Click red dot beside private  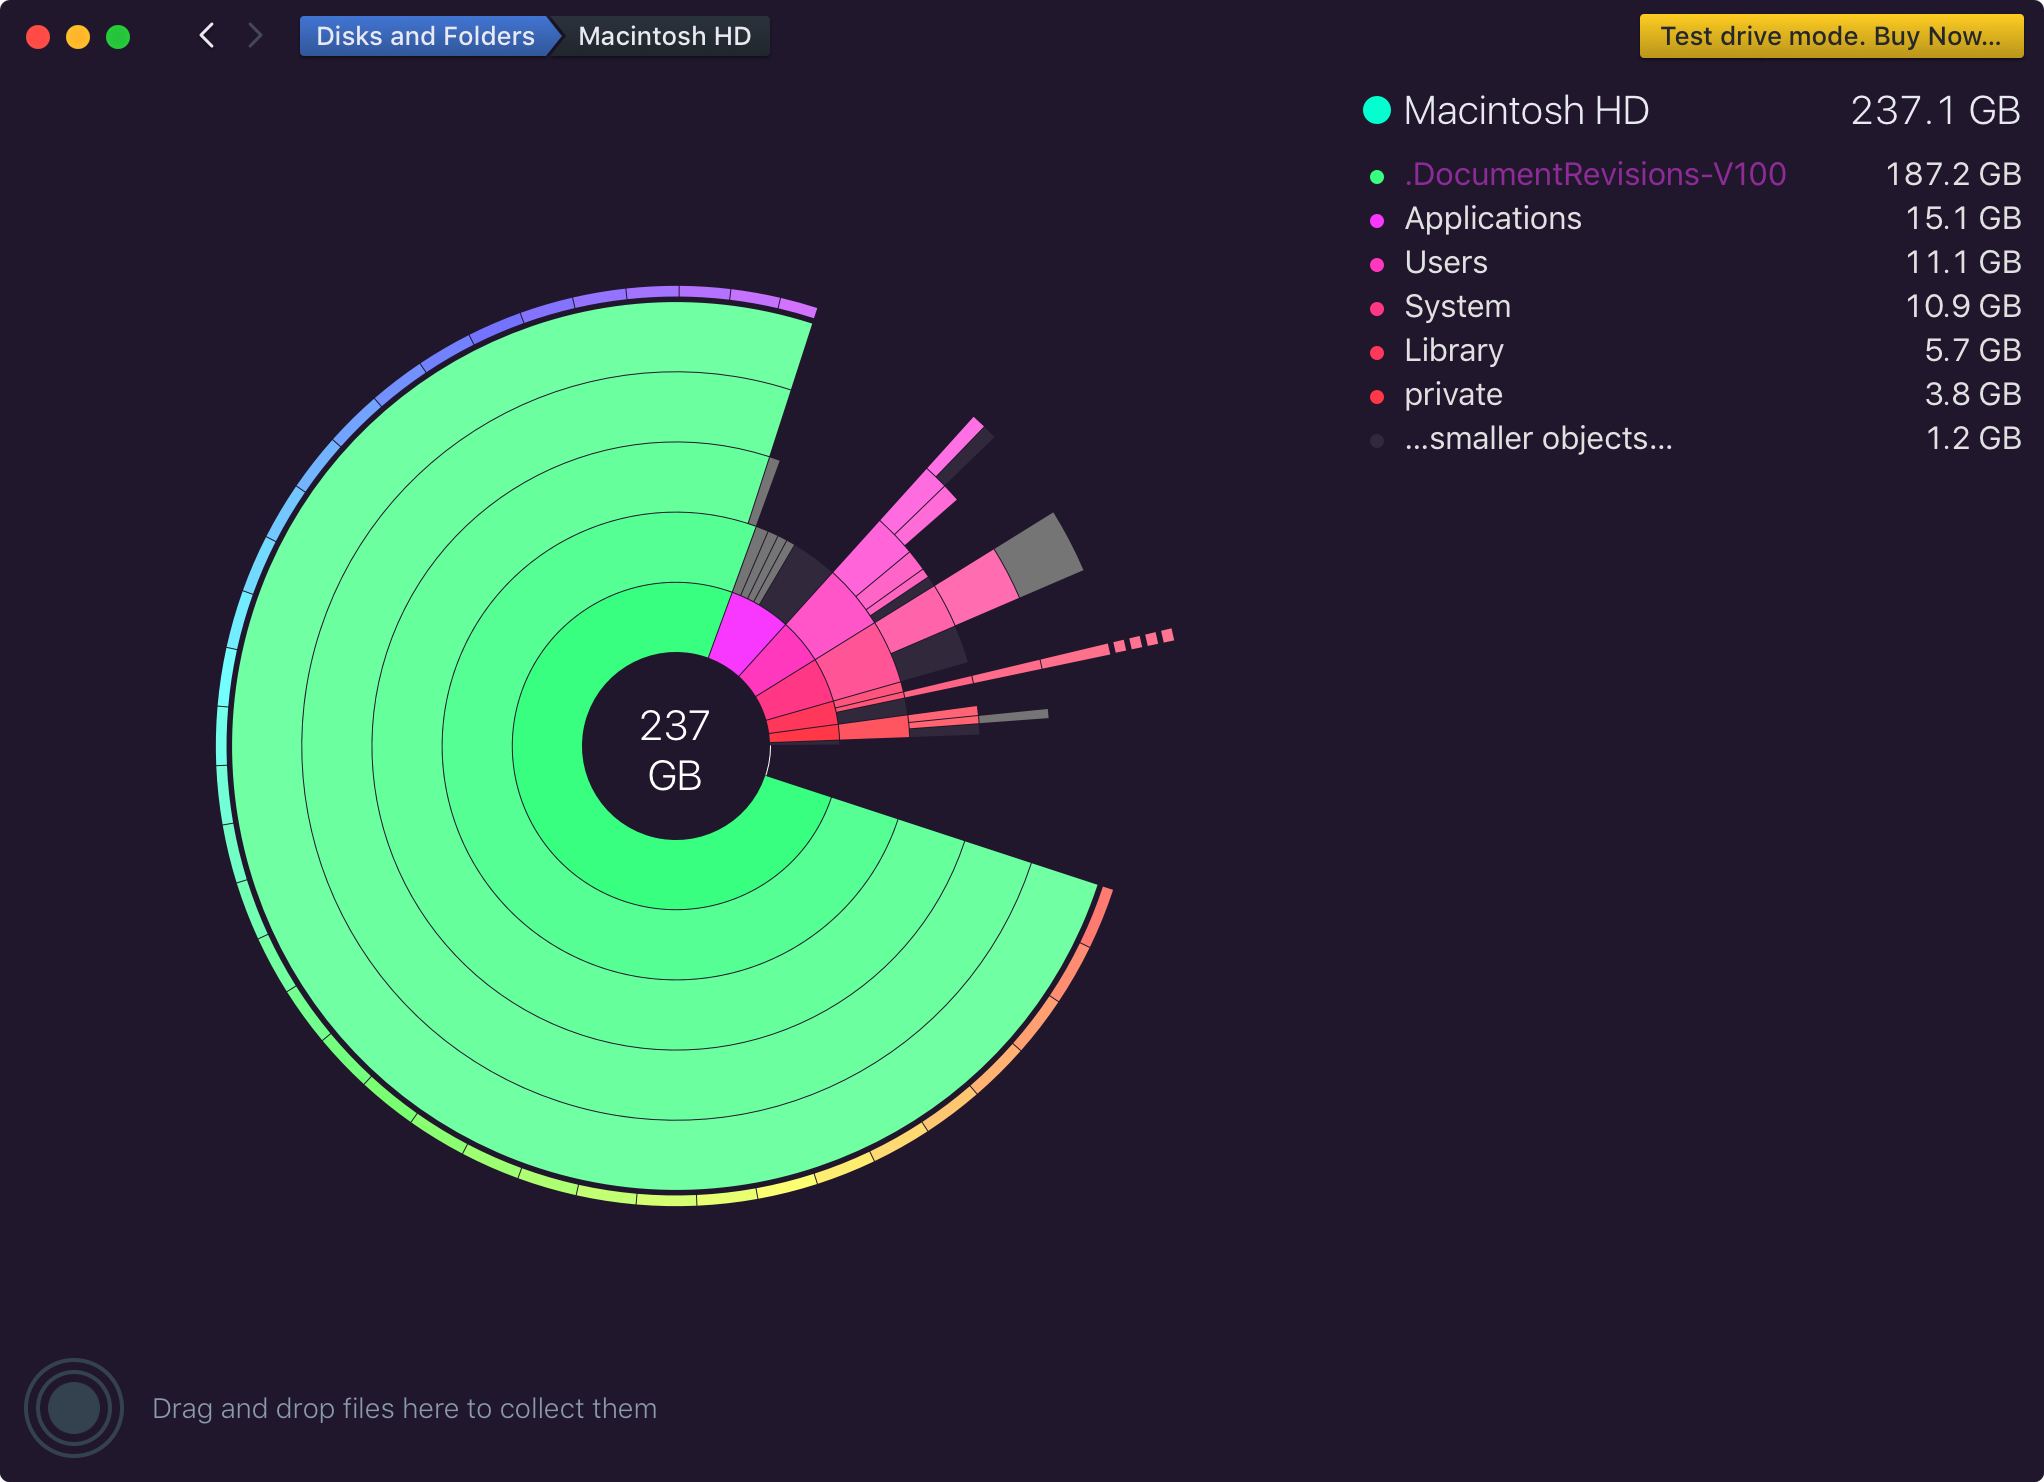coord(1377,397)
